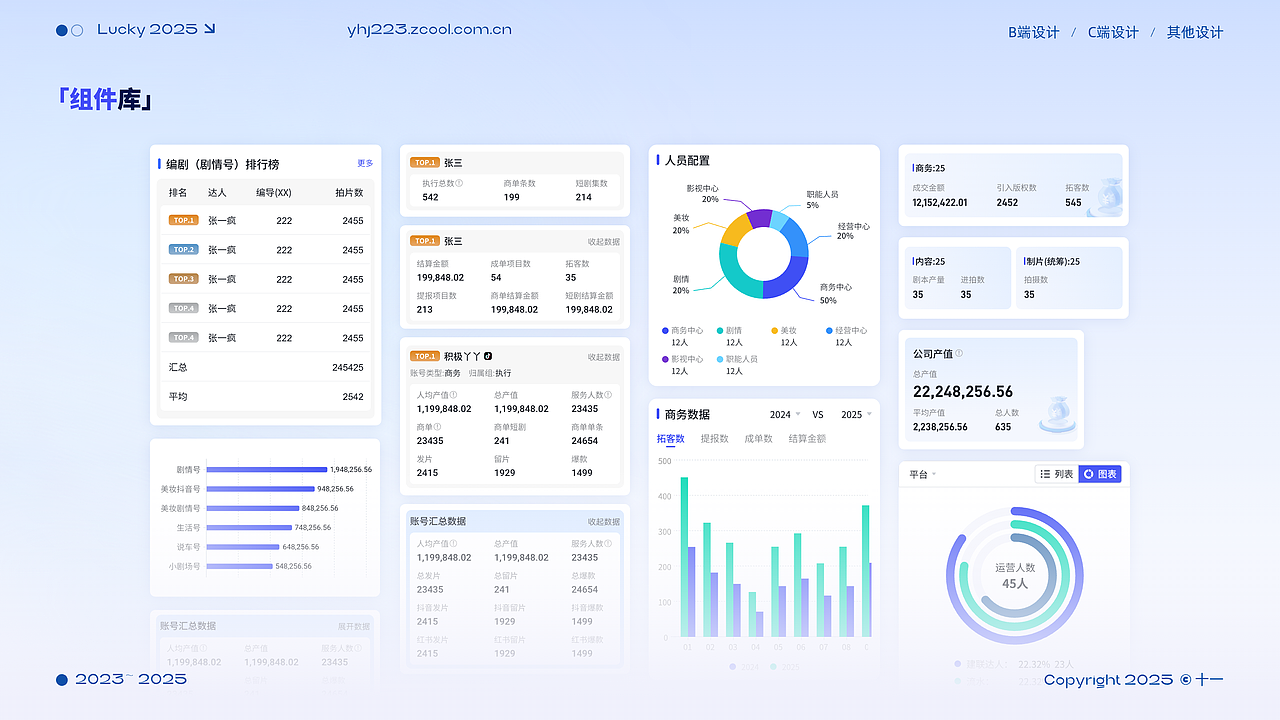Image resolution: width=1280 pixels, height=720 pixels.
Task: Click the 汇总 row value 245425
Action: [348, 368]
